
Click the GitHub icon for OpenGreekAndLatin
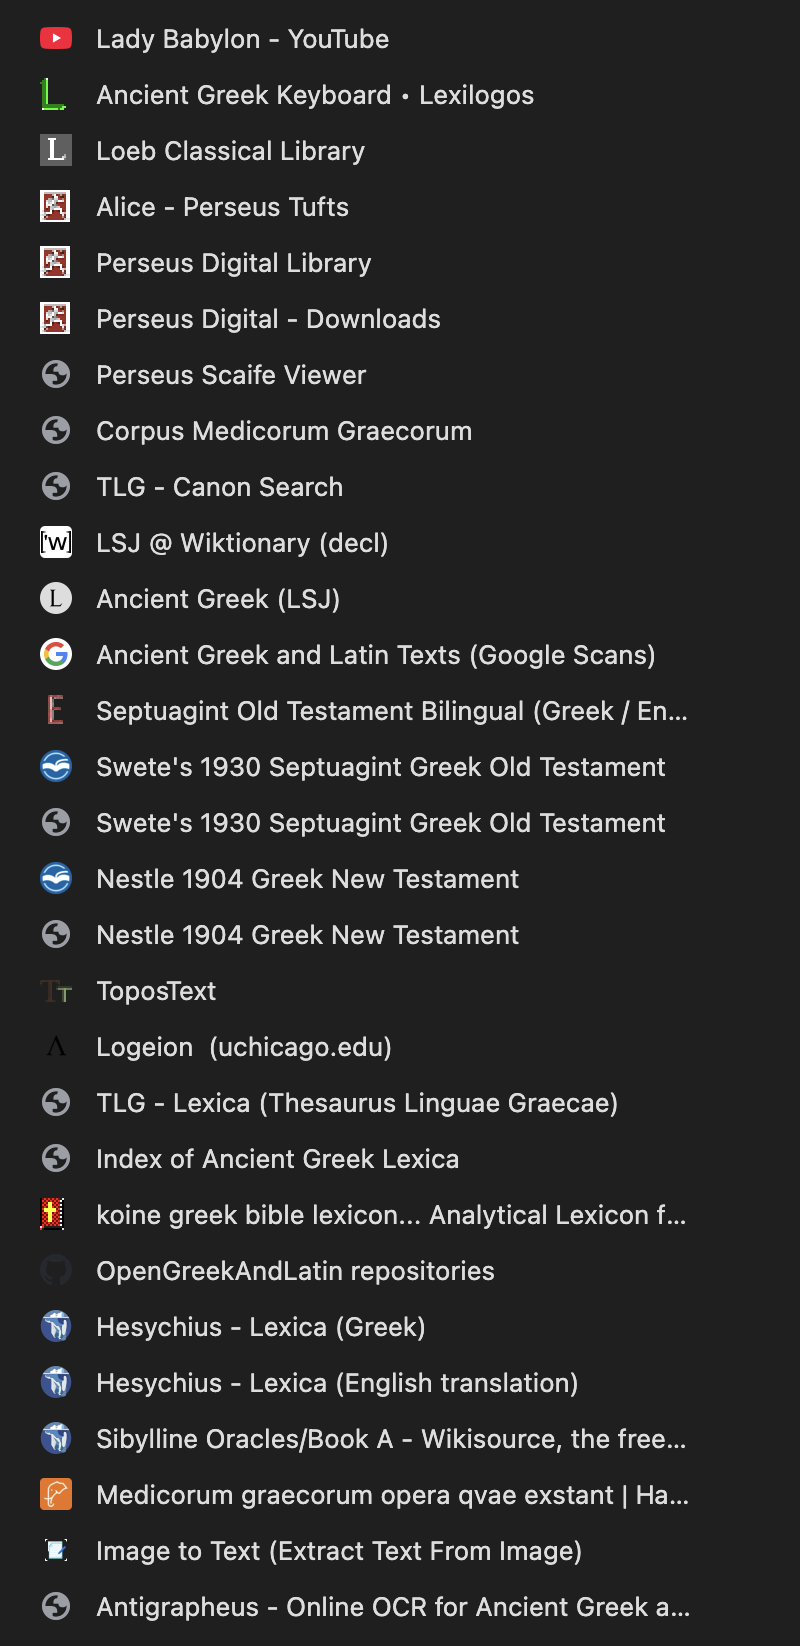[56, 1271]
